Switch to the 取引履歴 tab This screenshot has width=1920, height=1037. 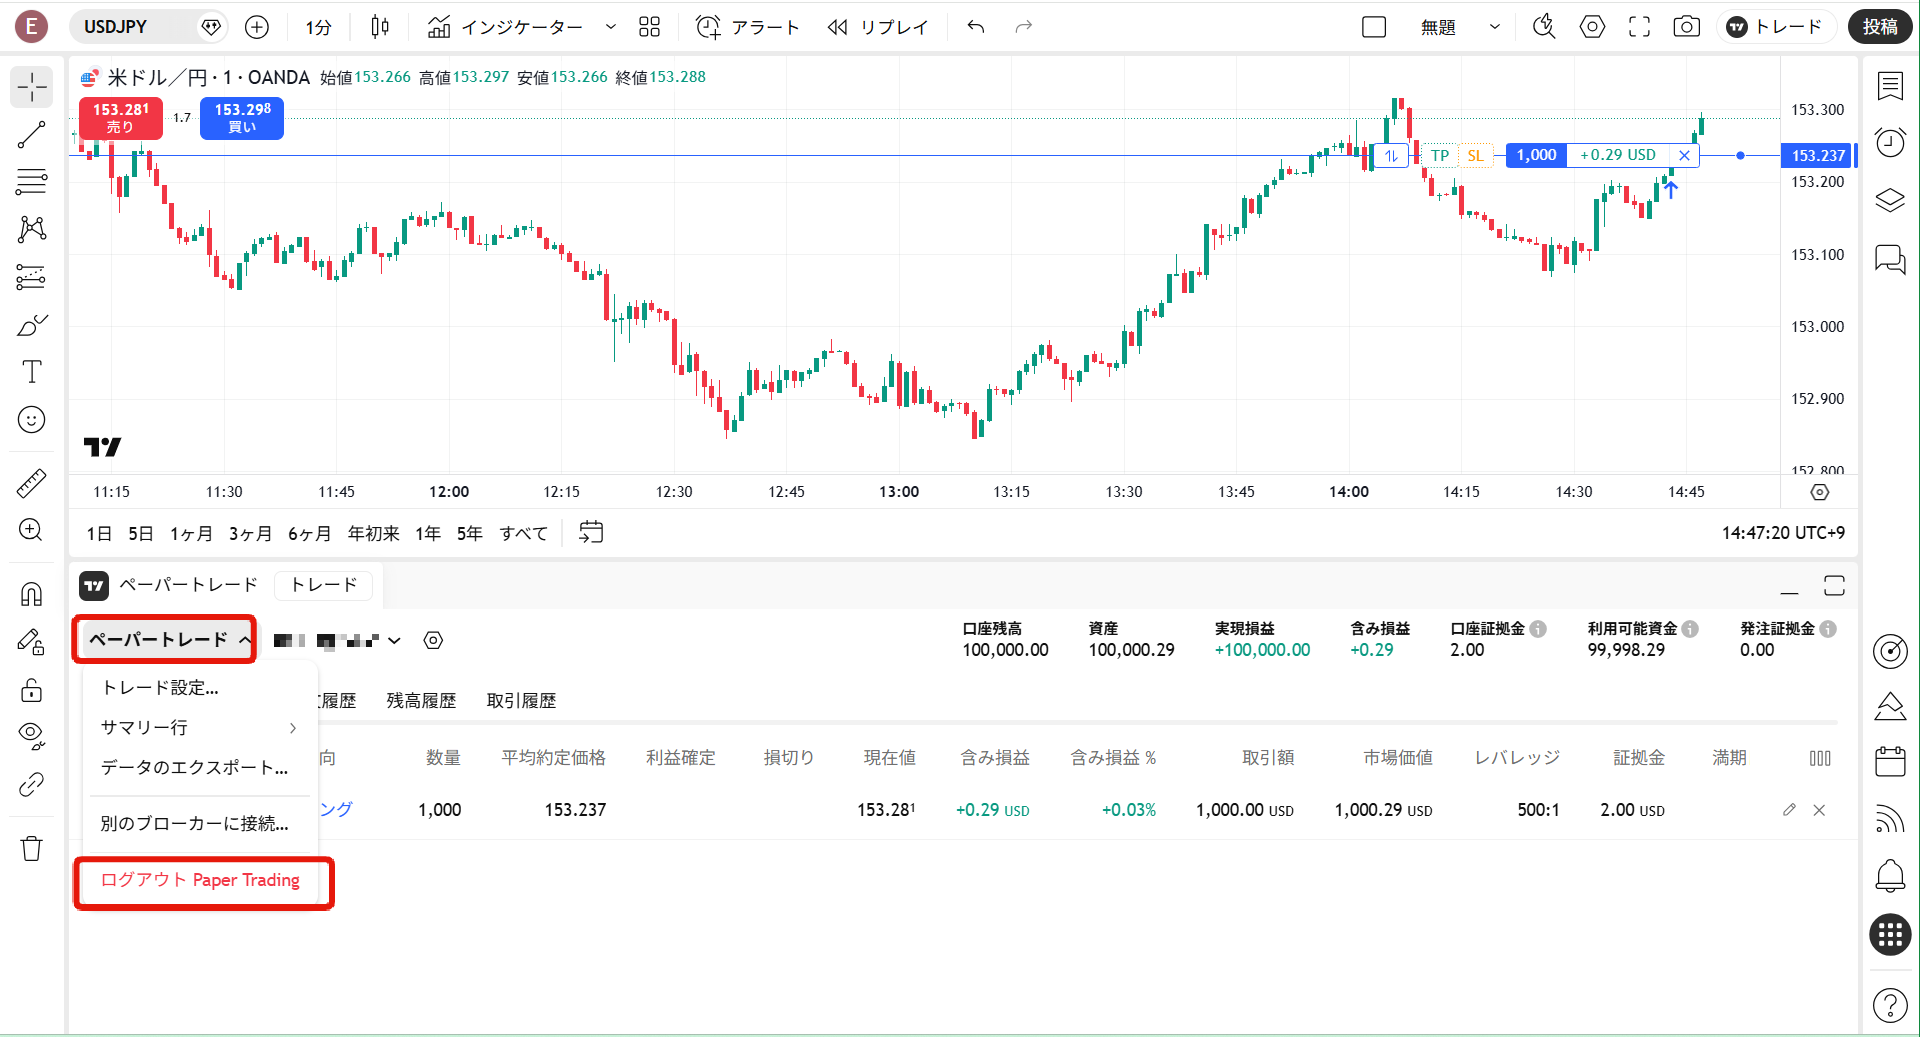[x=521, y=700]
